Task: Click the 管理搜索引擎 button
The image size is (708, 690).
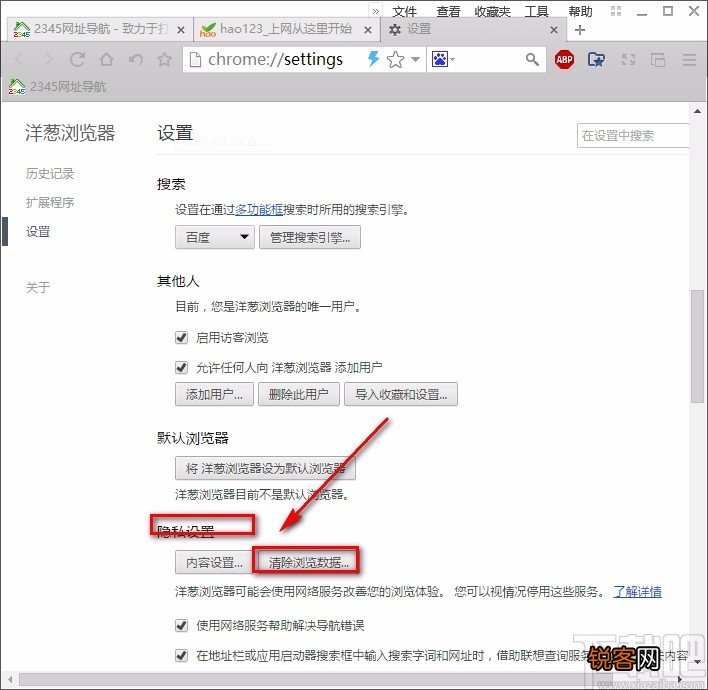Action: tap(310, 237)
